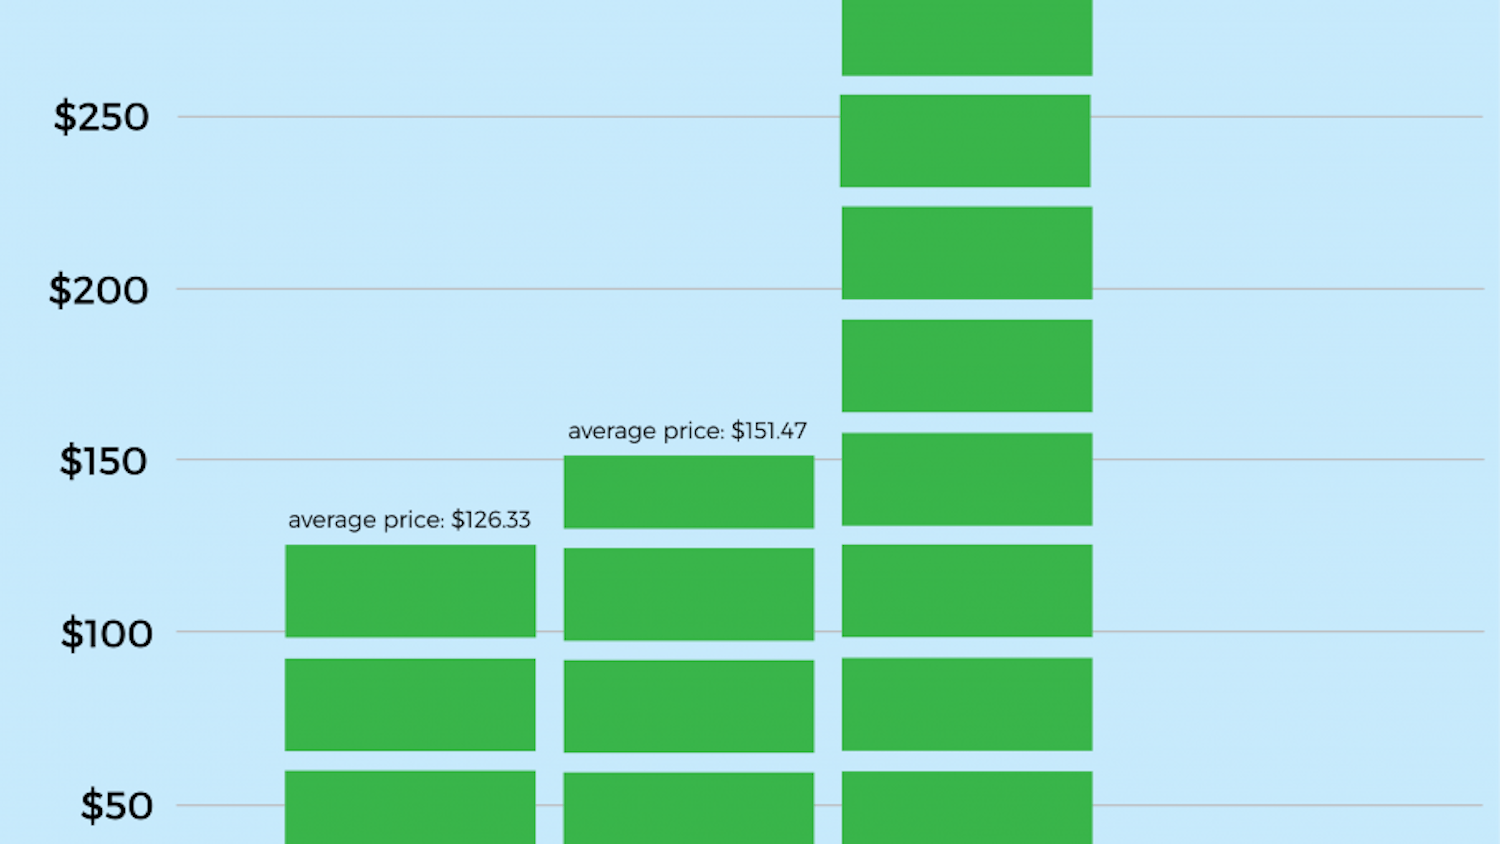The image size is (1500, 844).
Task: Select bottom visible segment of $151.47 bar
Action: (688, 808)
